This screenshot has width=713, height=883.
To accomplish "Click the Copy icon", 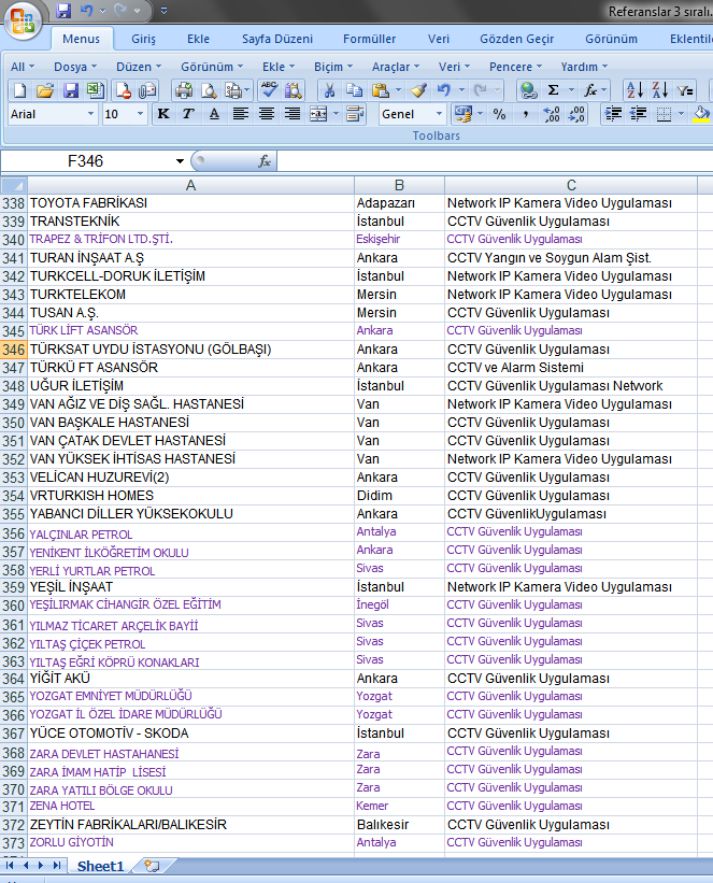I will click(x=354, y=90).
